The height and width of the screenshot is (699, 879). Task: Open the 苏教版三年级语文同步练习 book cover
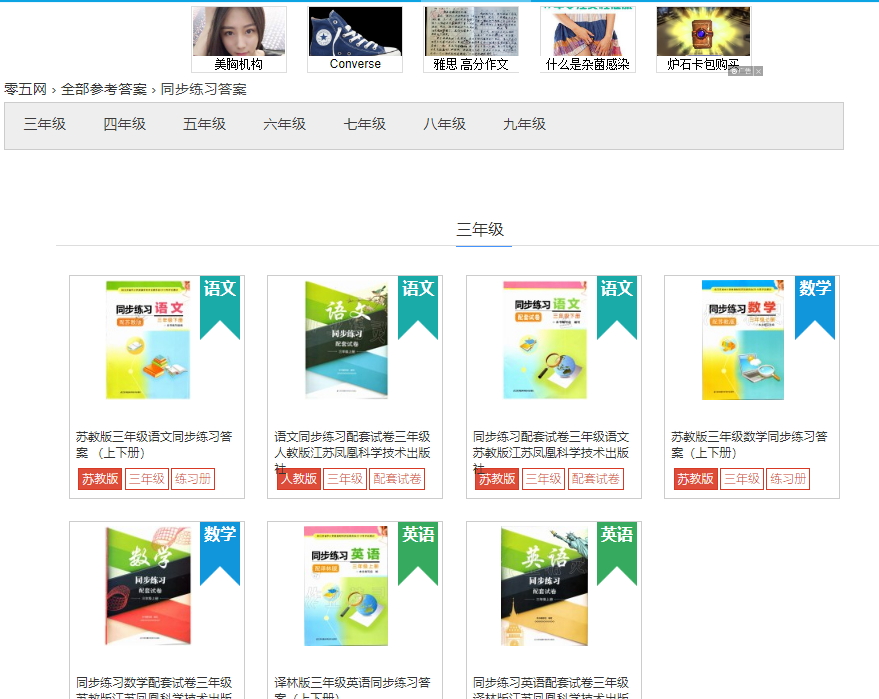click(147, 340)
